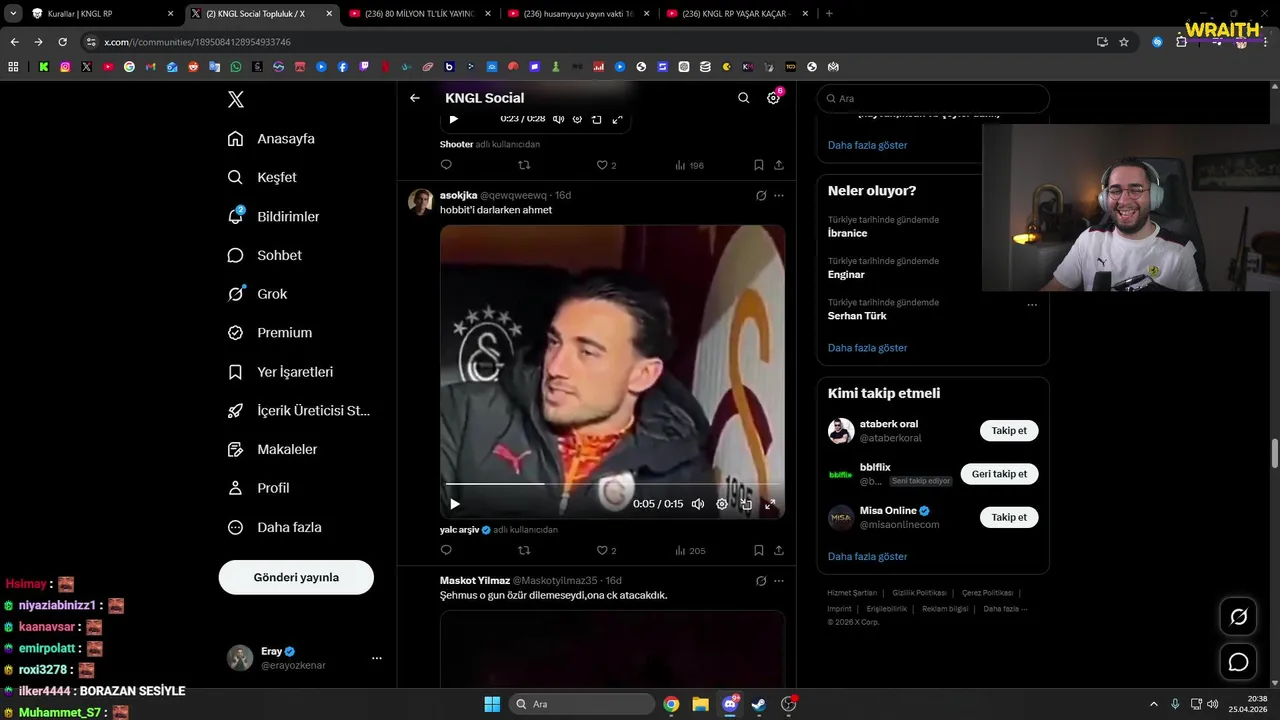Mute the Shooter video volume

(x=558, y=119)
